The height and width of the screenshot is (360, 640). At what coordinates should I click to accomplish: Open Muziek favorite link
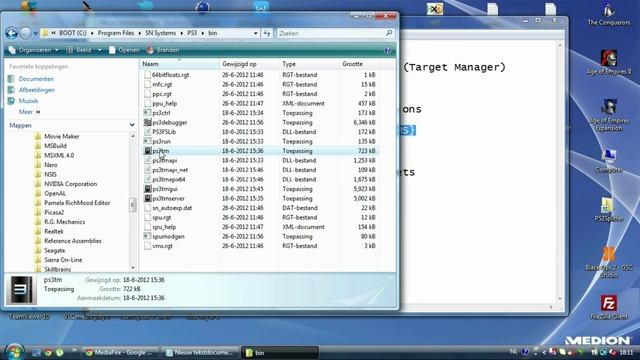(x=28, y=101)
